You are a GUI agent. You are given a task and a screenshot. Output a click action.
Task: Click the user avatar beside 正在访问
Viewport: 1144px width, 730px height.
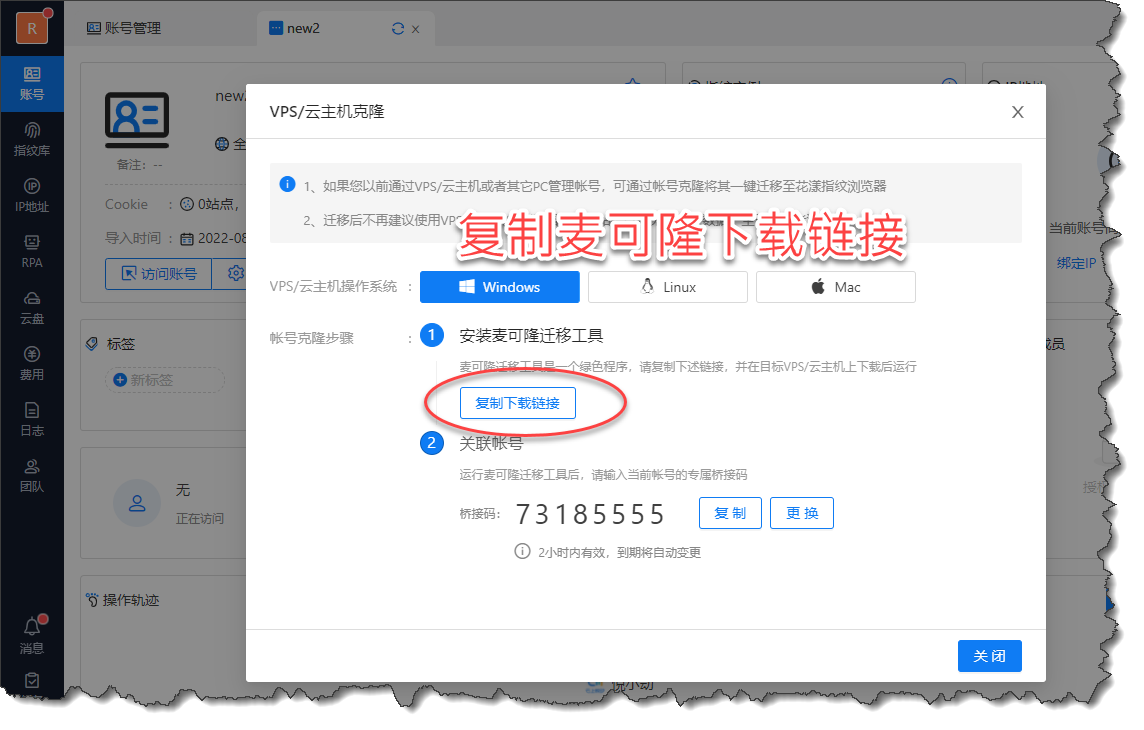click(x=137, y=503)
